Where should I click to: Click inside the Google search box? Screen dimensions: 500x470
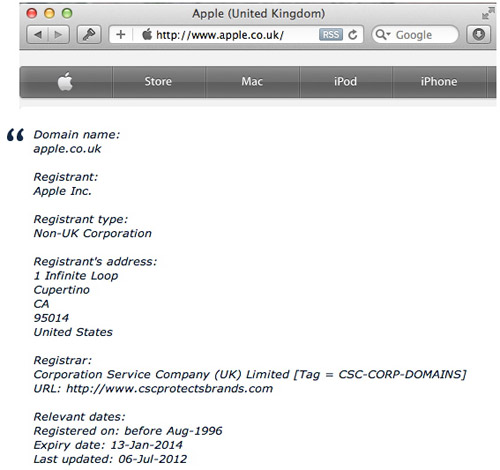[x=415, y=35]
